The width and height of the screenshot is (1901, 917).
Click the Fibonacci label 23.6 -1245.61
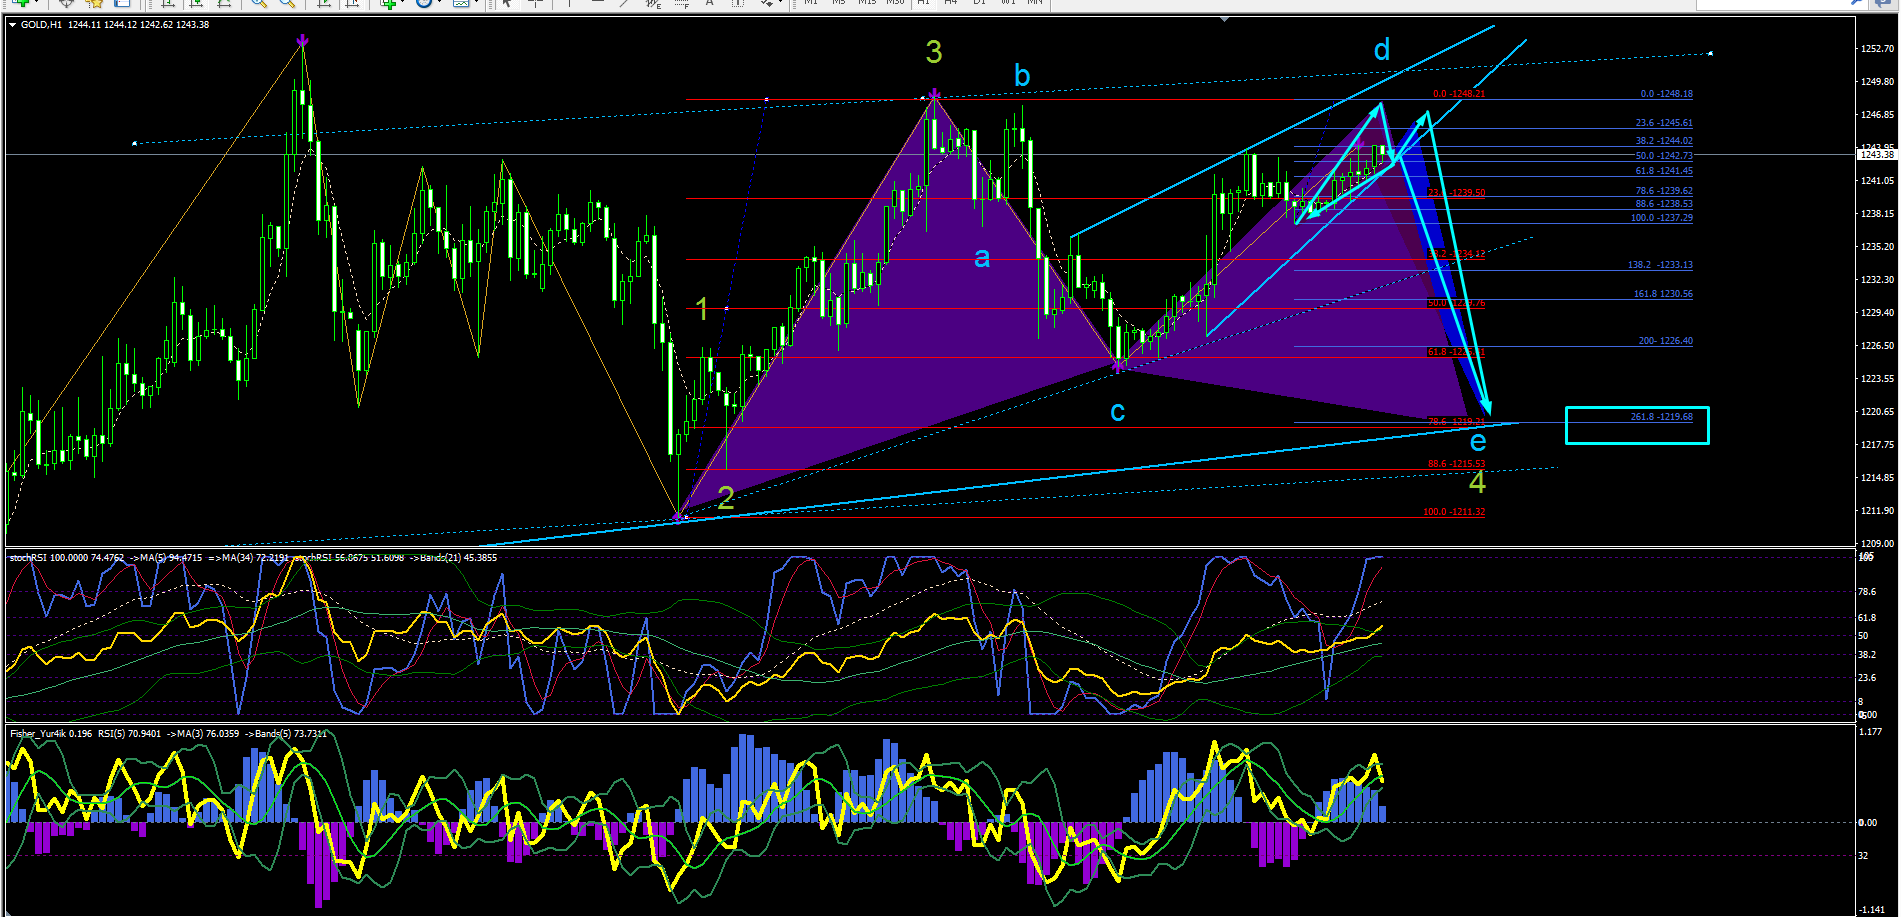click(x=1664, y=123)
